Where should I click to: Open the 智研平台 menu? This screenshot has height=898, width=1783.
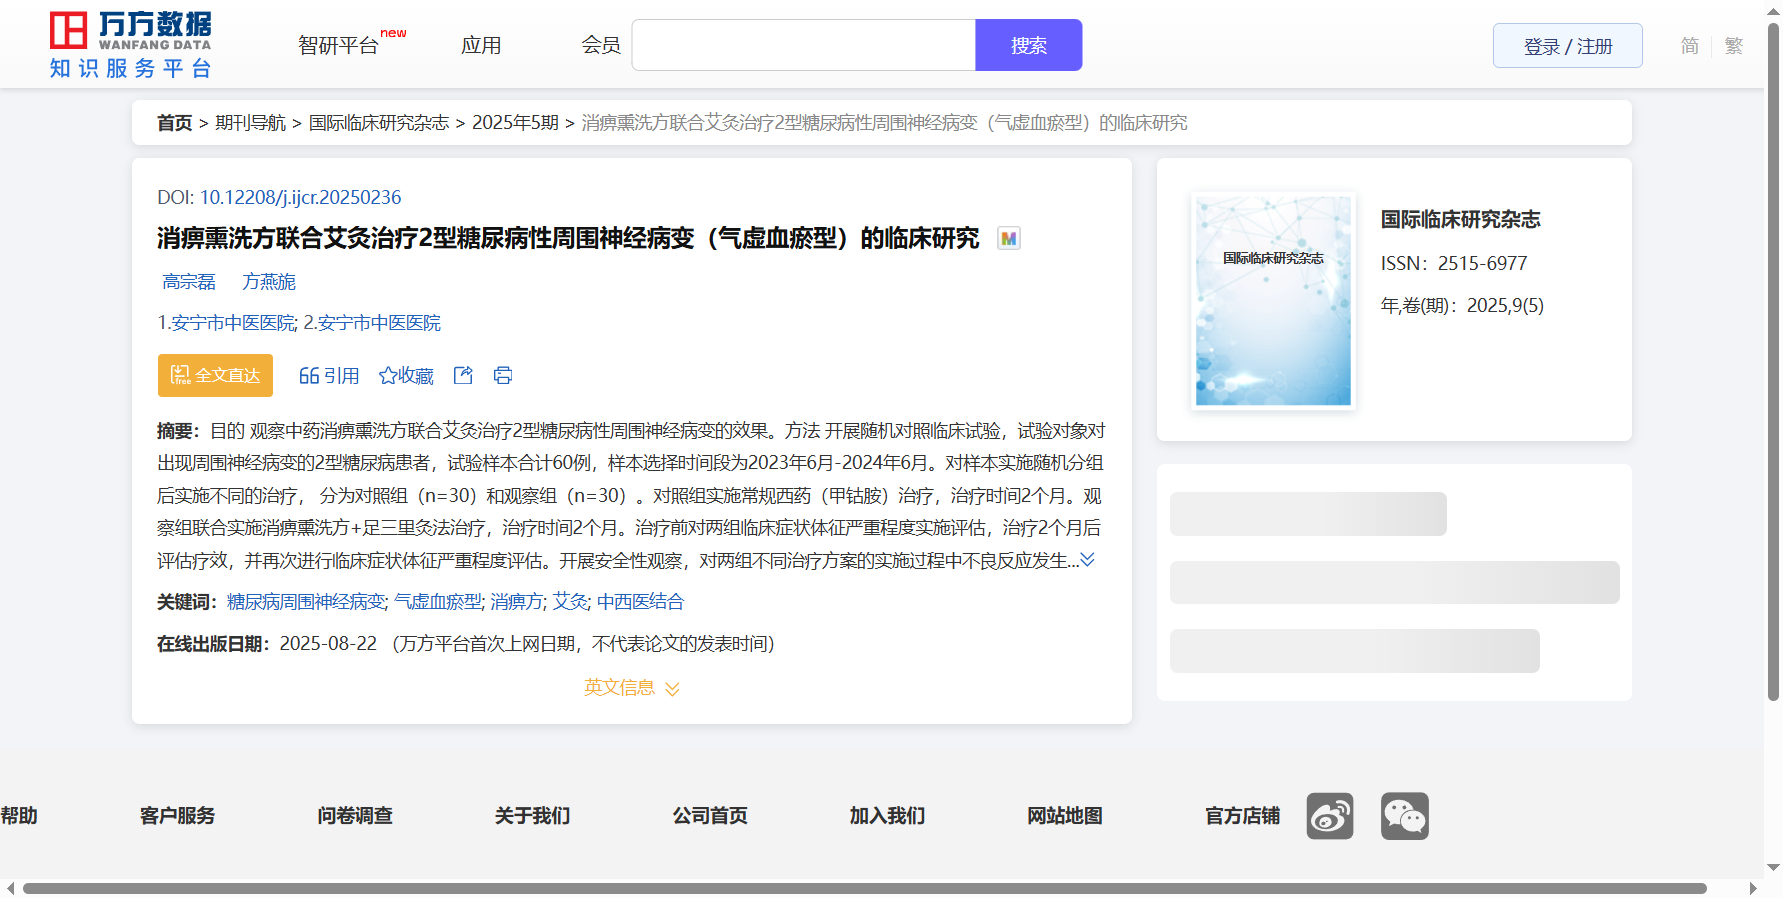pos(339,46)
